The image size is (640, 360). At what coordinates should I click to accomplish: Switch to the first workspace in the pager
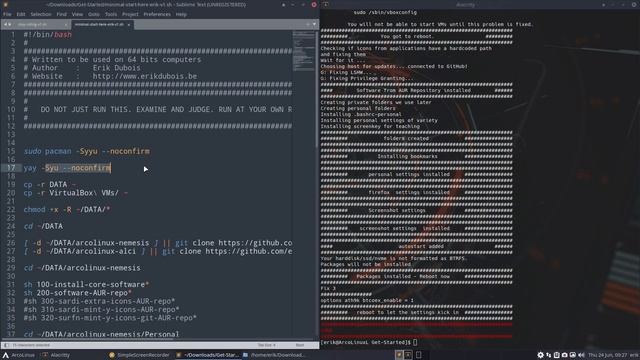pyautogui.click(x=399, y=355)
